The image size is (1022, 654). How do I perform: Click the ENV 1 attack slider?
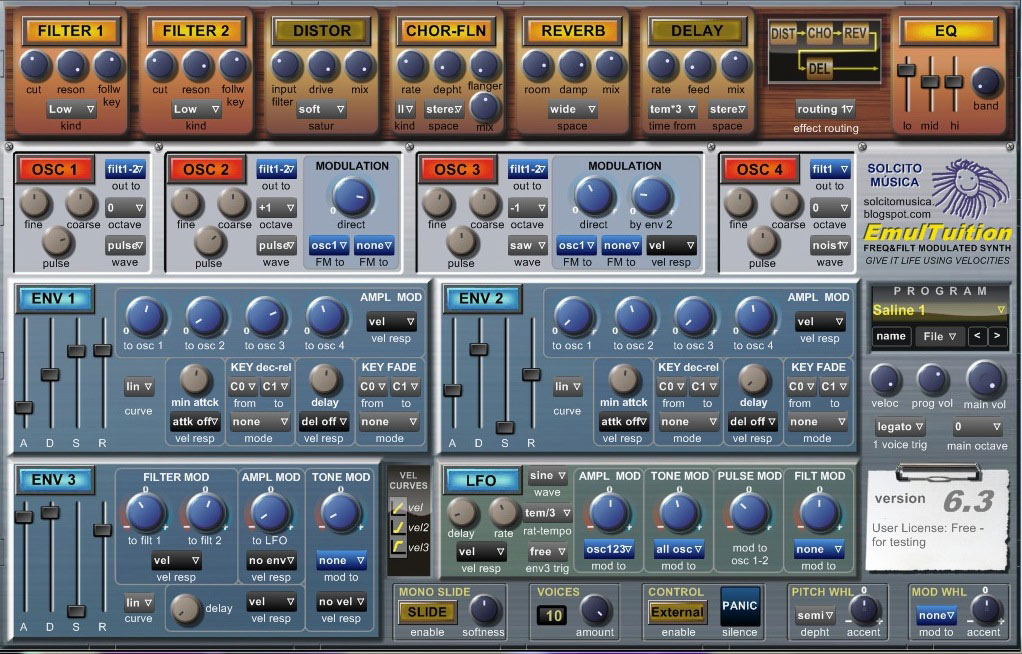click(x=24, y=408)
